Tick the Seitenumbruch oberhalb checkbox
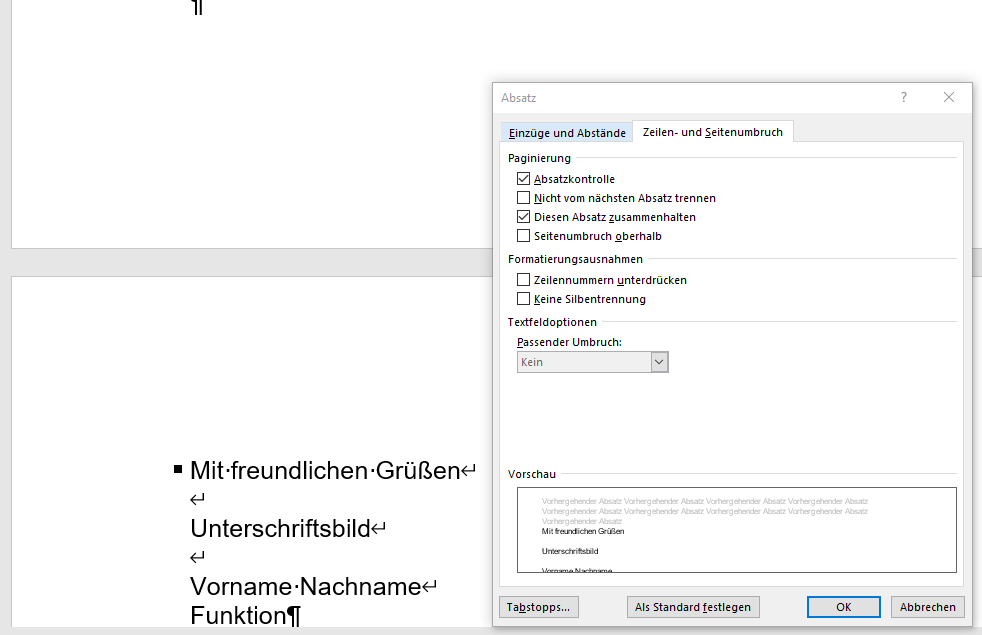Viewport: 982px width, 635px height. click(523, 236)
